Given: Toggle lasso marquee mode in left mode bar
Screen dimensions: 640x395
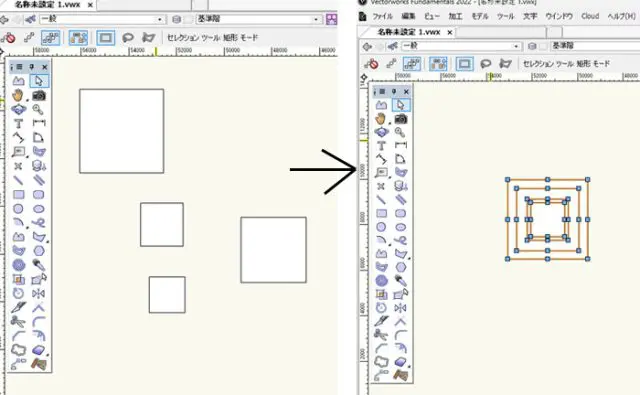Looking at the screenshot, I should 128,38.
